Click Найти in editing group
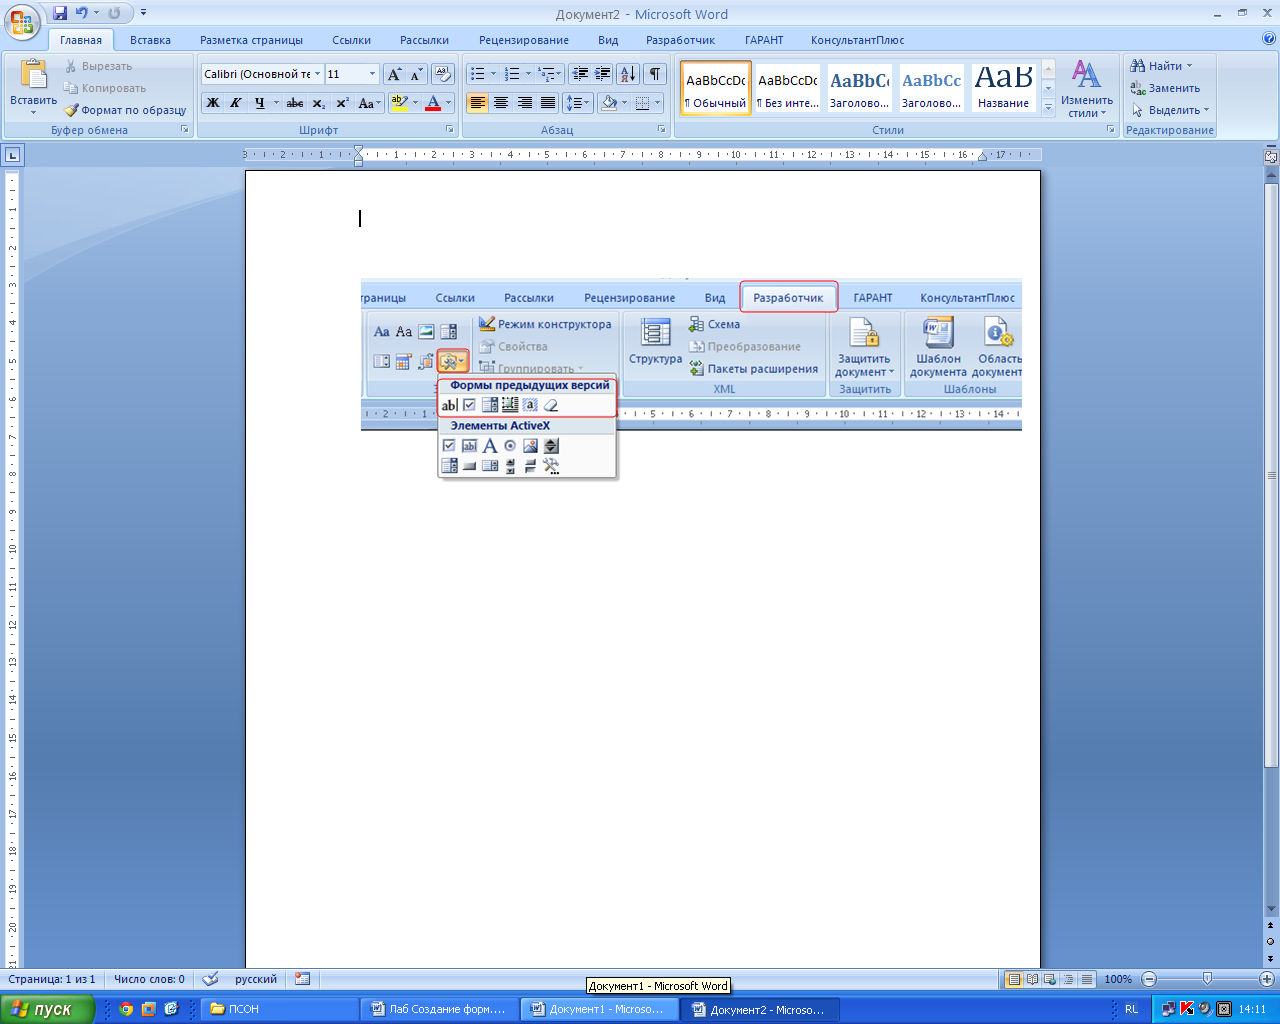This screenshot has width=1280, height=1024. coord(1161,66)
